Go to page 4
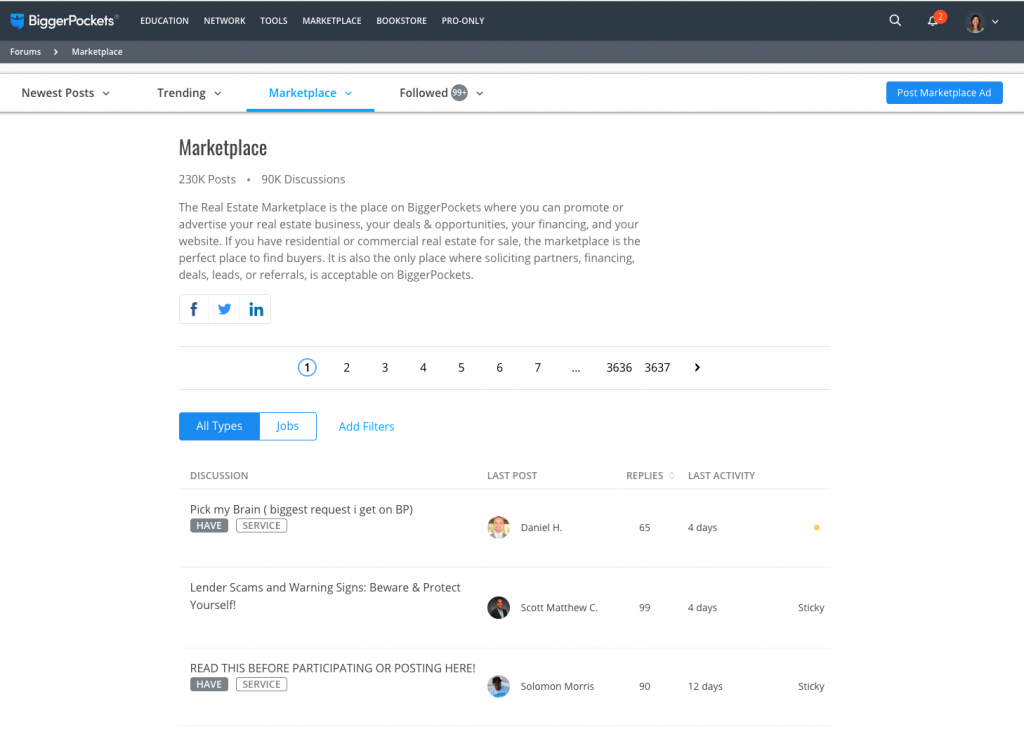Screen dimensions: 1024x732 tap(423, 368)
